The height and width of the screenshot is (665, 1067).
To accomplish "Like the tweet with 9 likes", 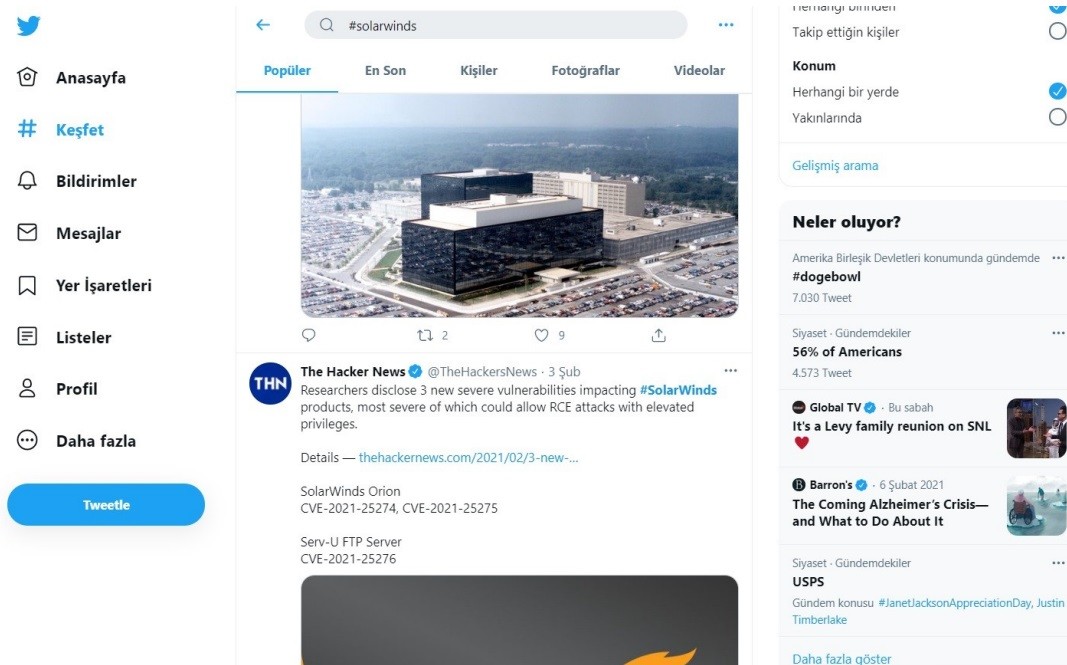I will (542, 336).
